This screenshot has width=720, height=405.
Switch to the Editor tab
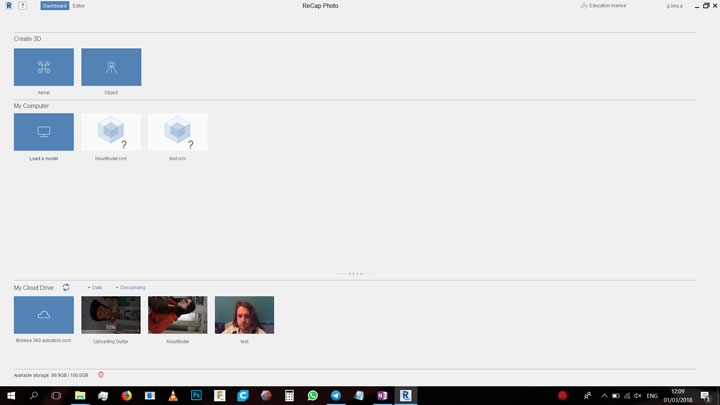coord(79,6)
